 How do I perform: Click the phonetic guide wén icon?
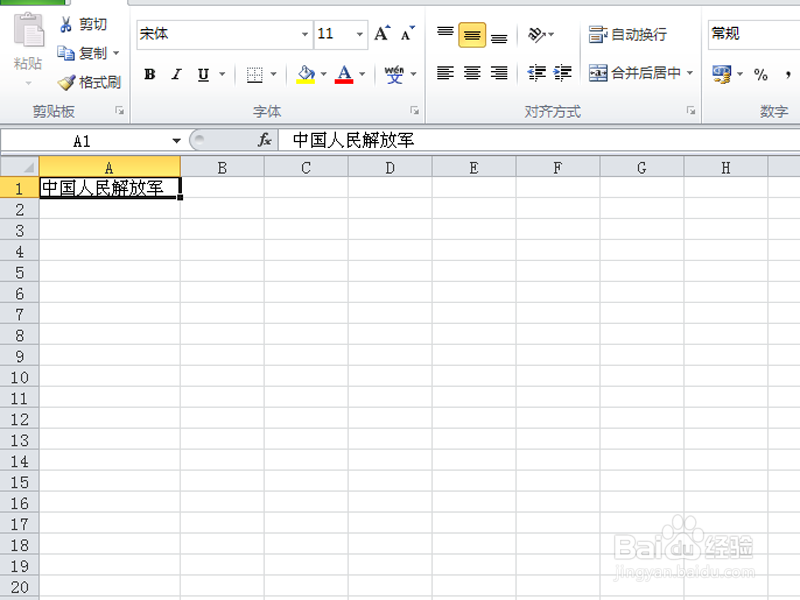(x=394, y=74)
